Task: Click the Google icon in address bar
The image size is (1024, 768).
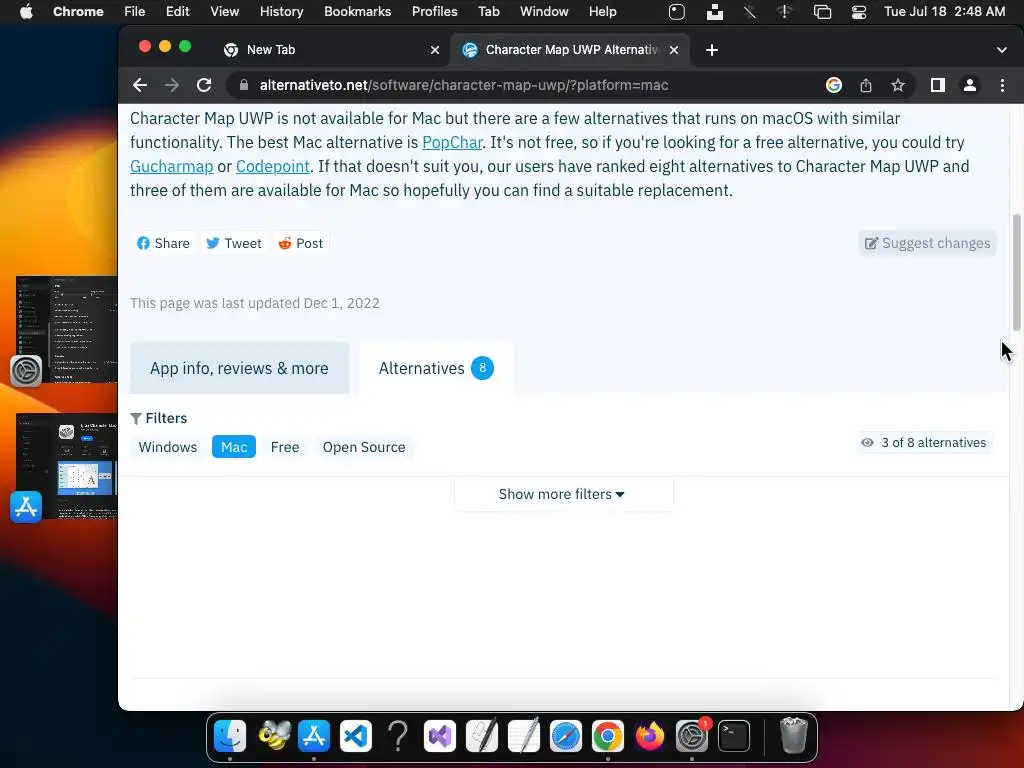Action: point(833,85)
